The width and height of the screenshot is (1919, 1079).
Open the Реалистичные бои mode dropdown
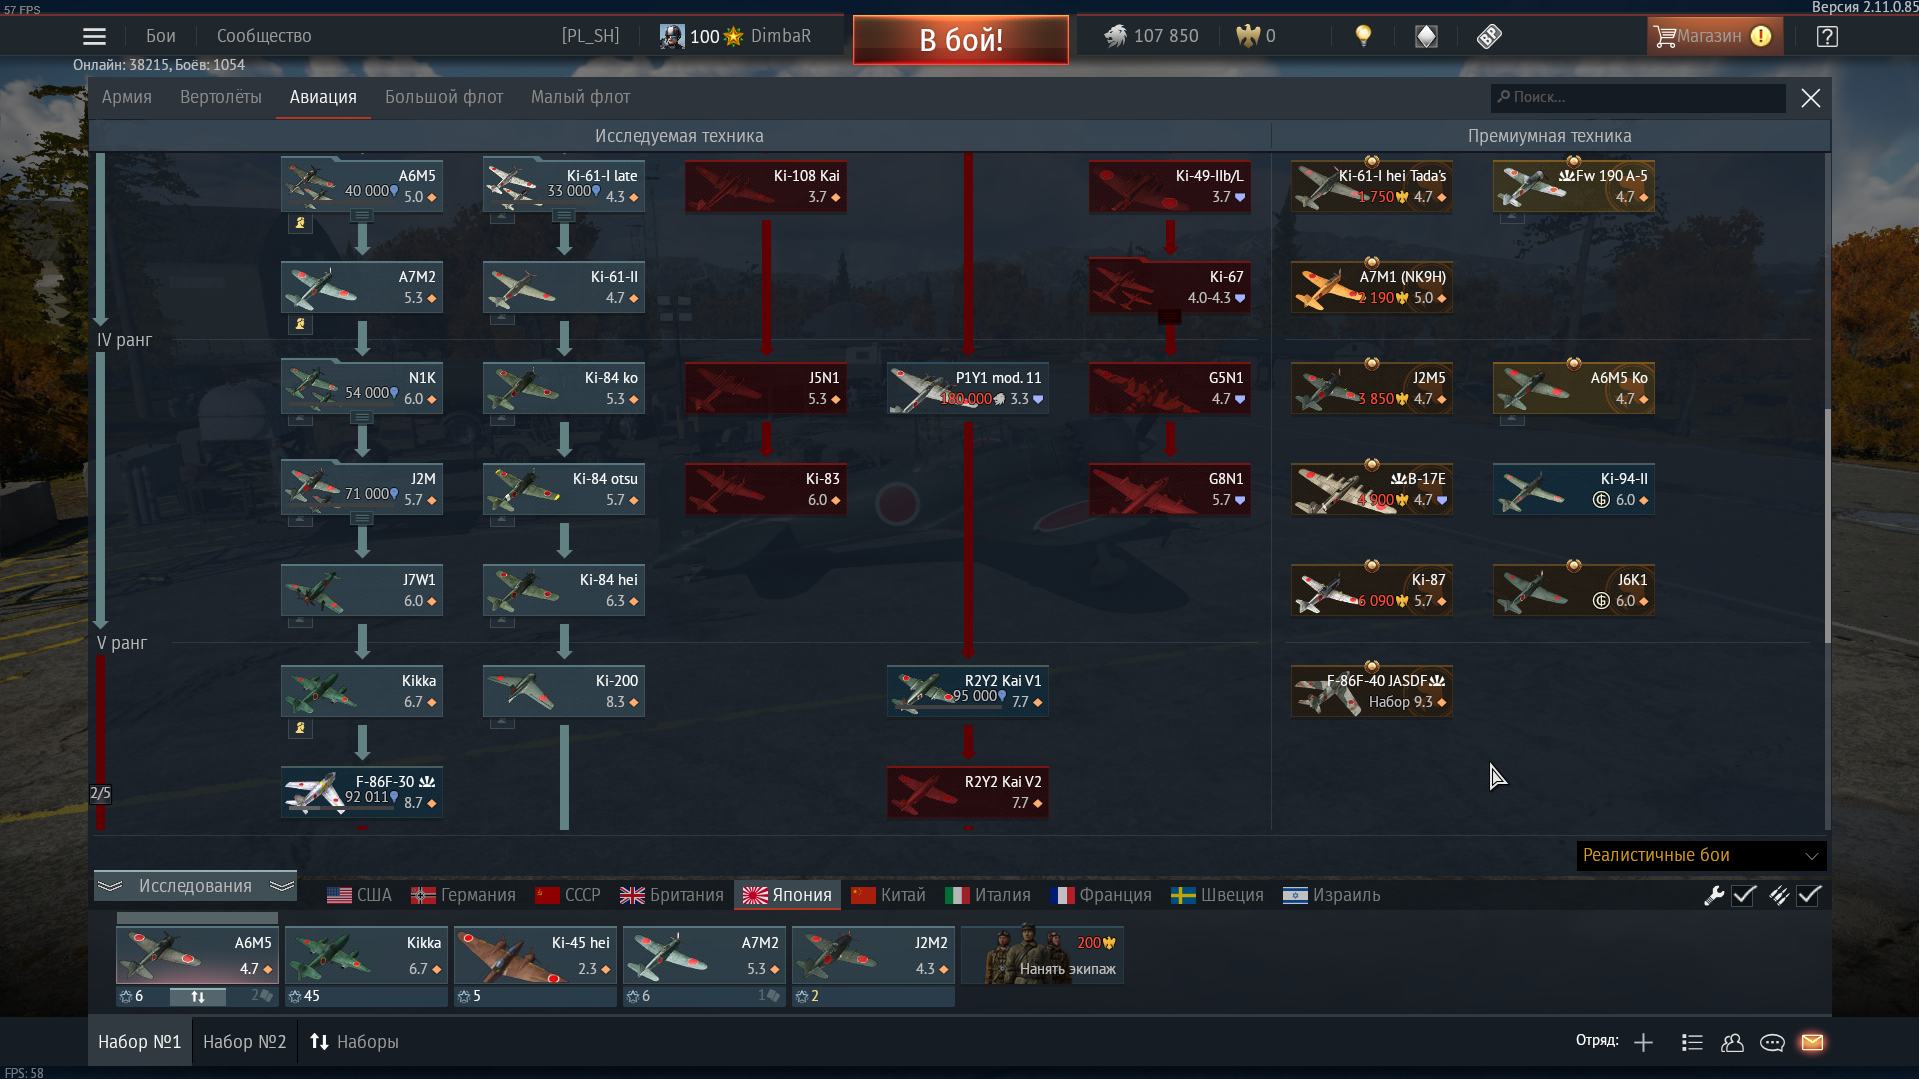point(1701,855)
